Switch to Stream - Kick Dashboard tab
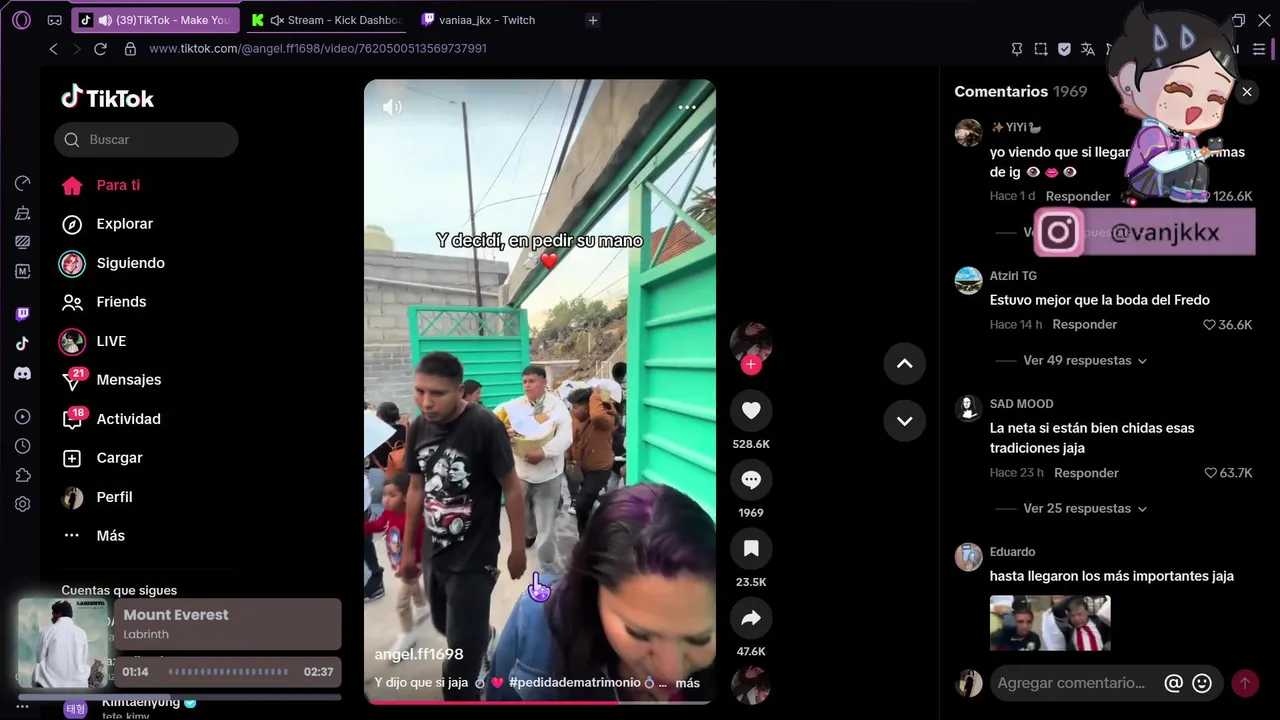The height and width of the screenshot is (720, 1280). click(326, 20)
